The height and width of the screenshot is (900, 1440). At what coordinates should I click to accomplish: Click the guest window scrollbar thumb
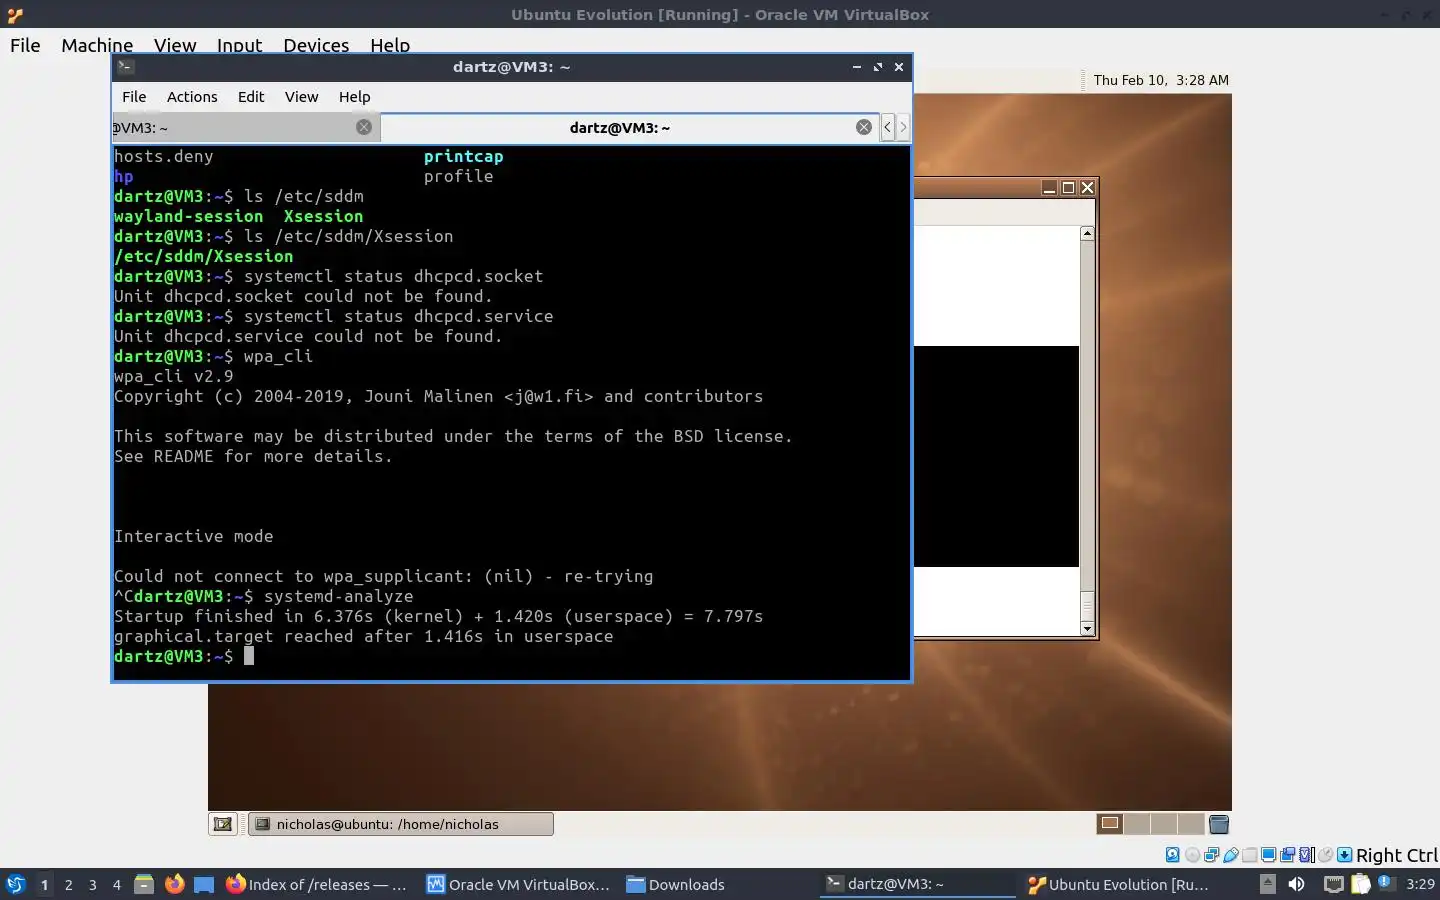click(1087, 605)
